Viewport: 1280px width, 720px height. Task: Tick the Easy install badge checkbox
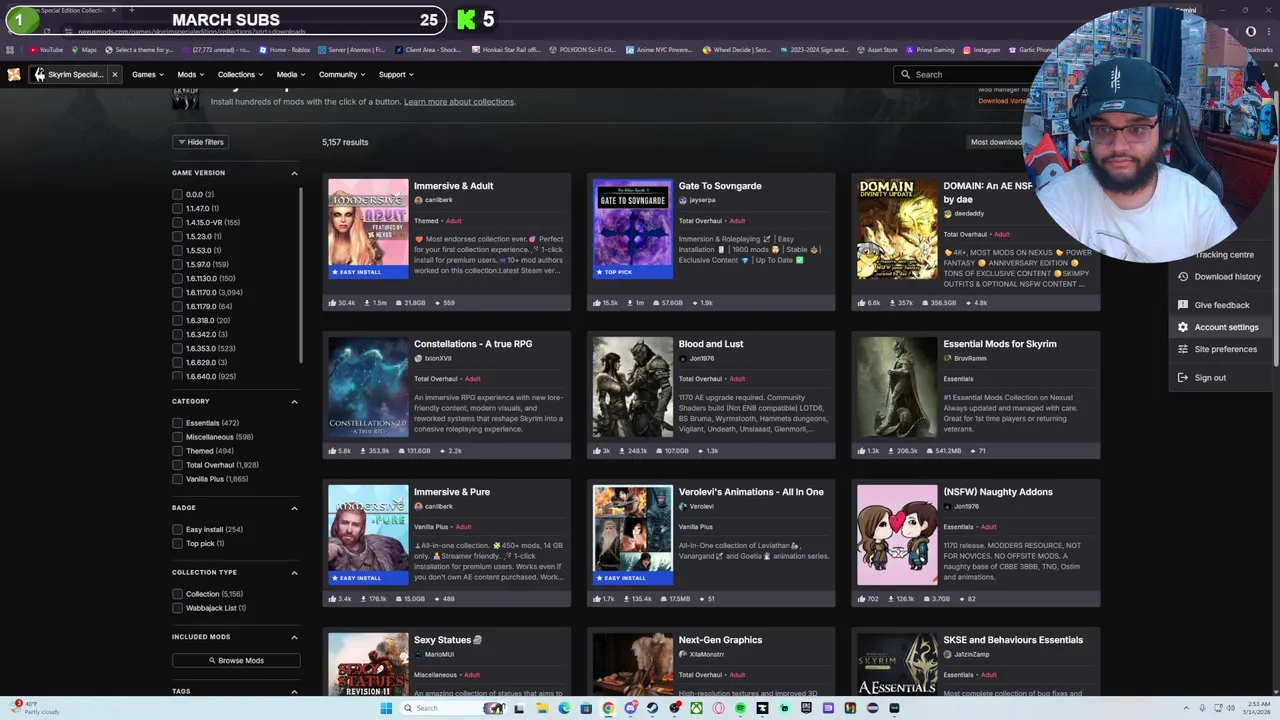click(x=177, y=529)
